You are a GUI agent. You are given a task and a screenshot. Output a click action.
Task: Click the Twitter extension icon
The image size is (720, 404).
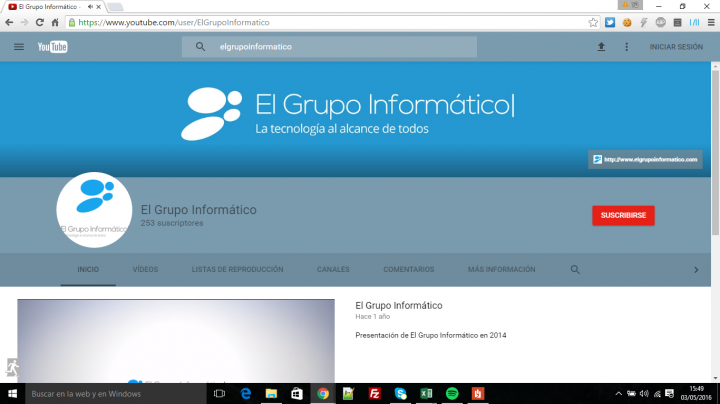pyautogui.click(x=610, y=22)
